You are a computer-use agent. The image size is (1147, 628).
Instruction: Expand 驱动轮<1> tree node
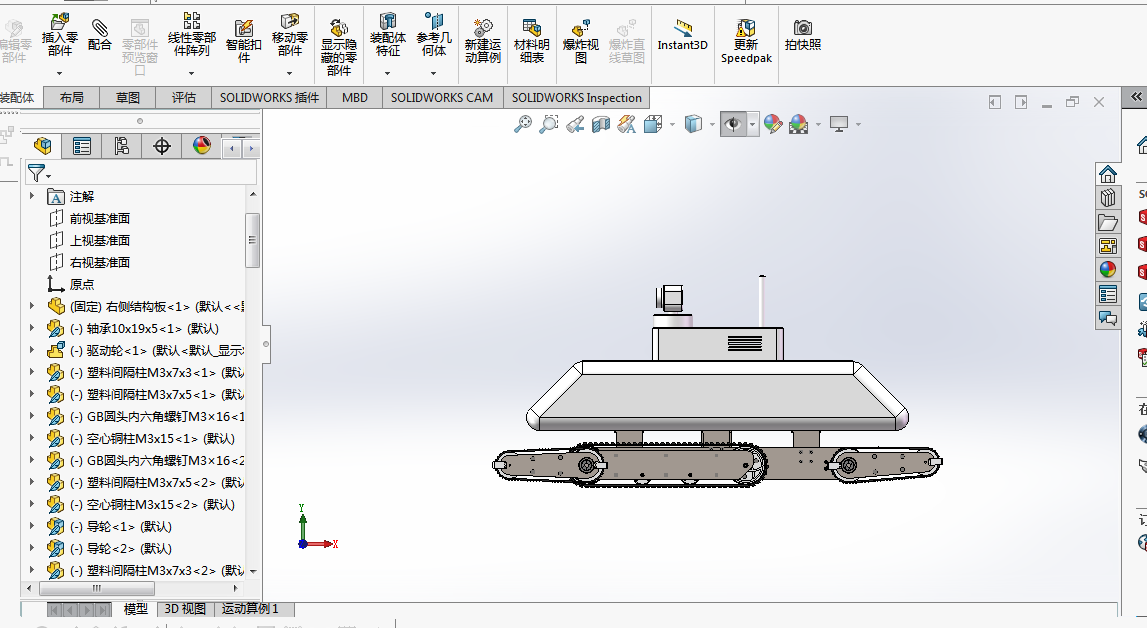click(32, 349)
